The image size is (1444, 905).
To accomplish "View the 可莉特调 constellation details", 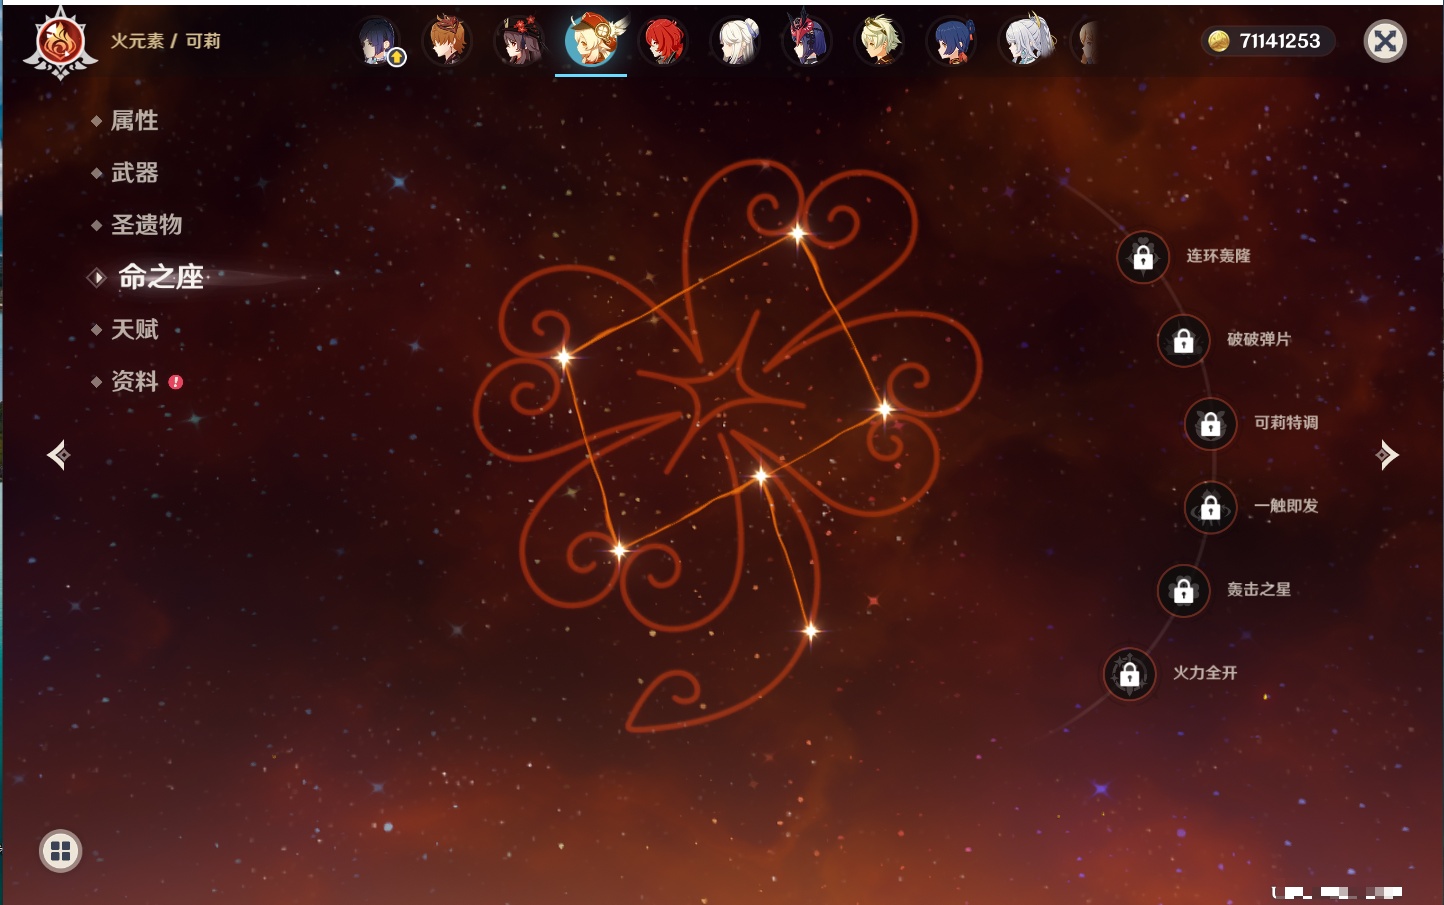I will 1286,423.
